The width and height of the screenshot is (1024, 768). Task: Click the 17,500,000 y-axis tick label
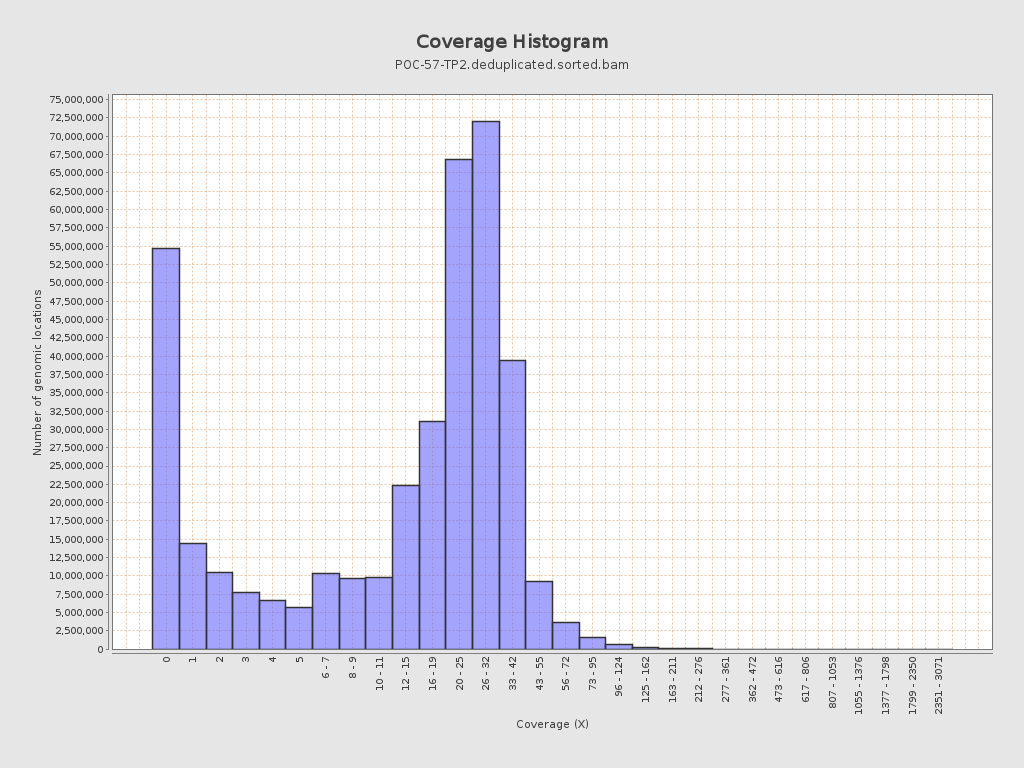[76, 520]
